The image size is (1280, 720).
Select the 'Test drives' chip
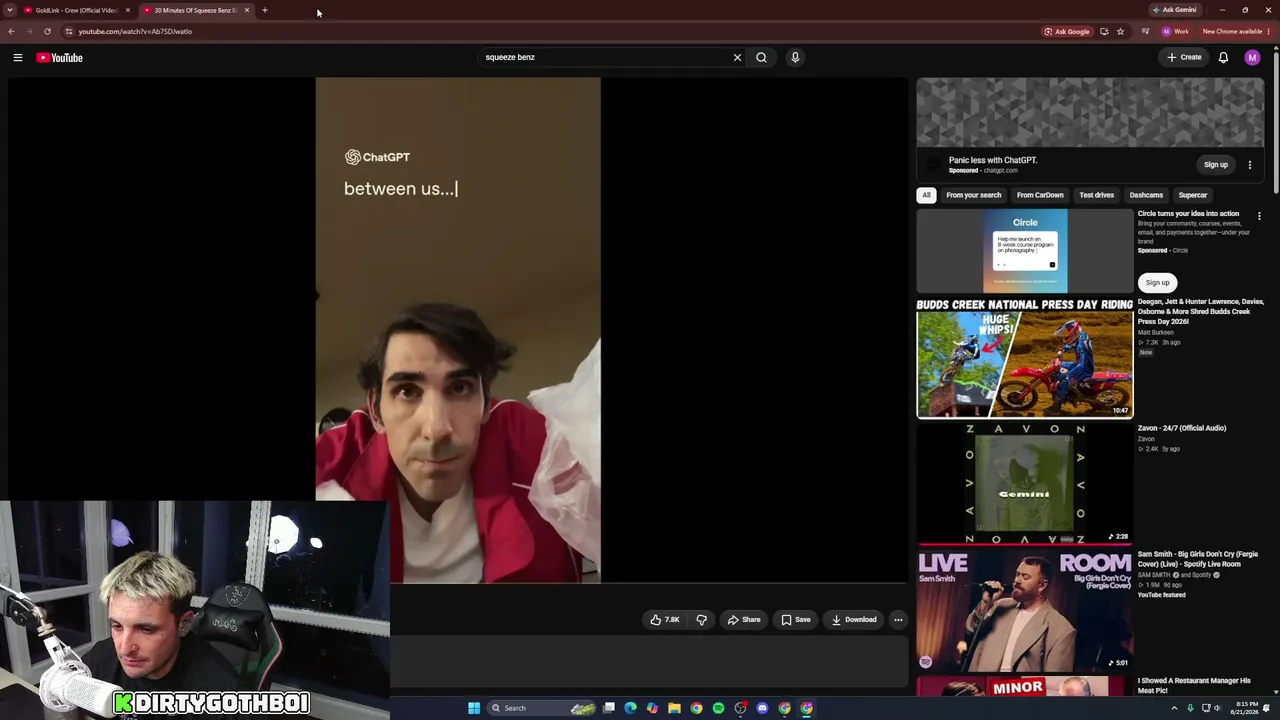[x=1096, y=195]
